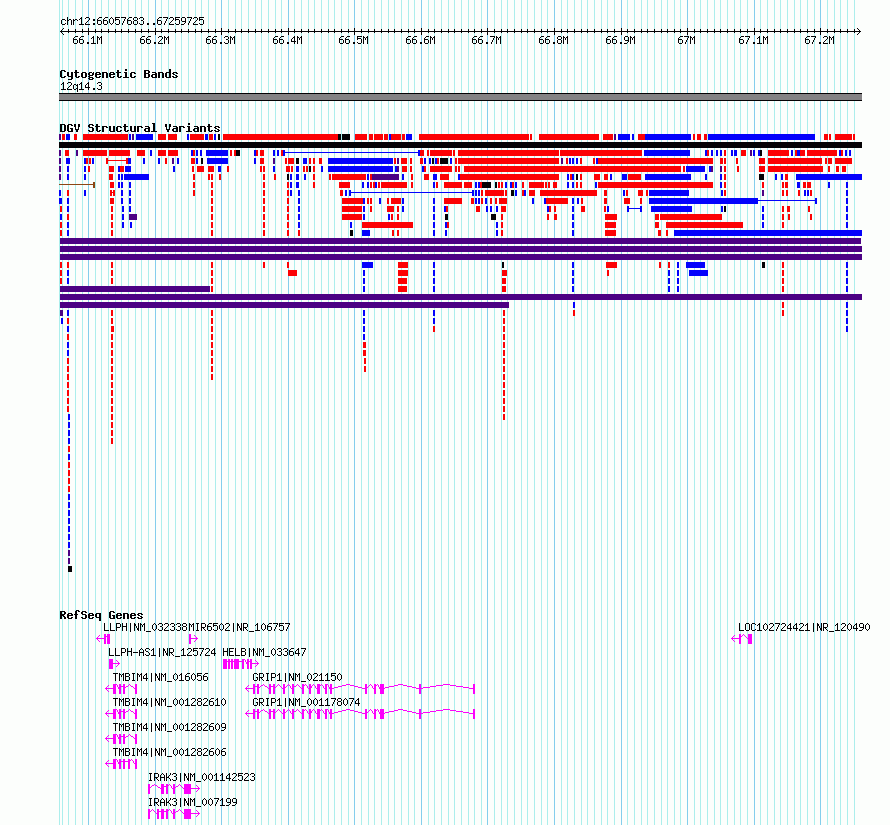Image resolution: width=890 pixels, height=825 pixels.
Task: Select GRIP1|NM_021150 transcript label
Action: coord(297,677)
